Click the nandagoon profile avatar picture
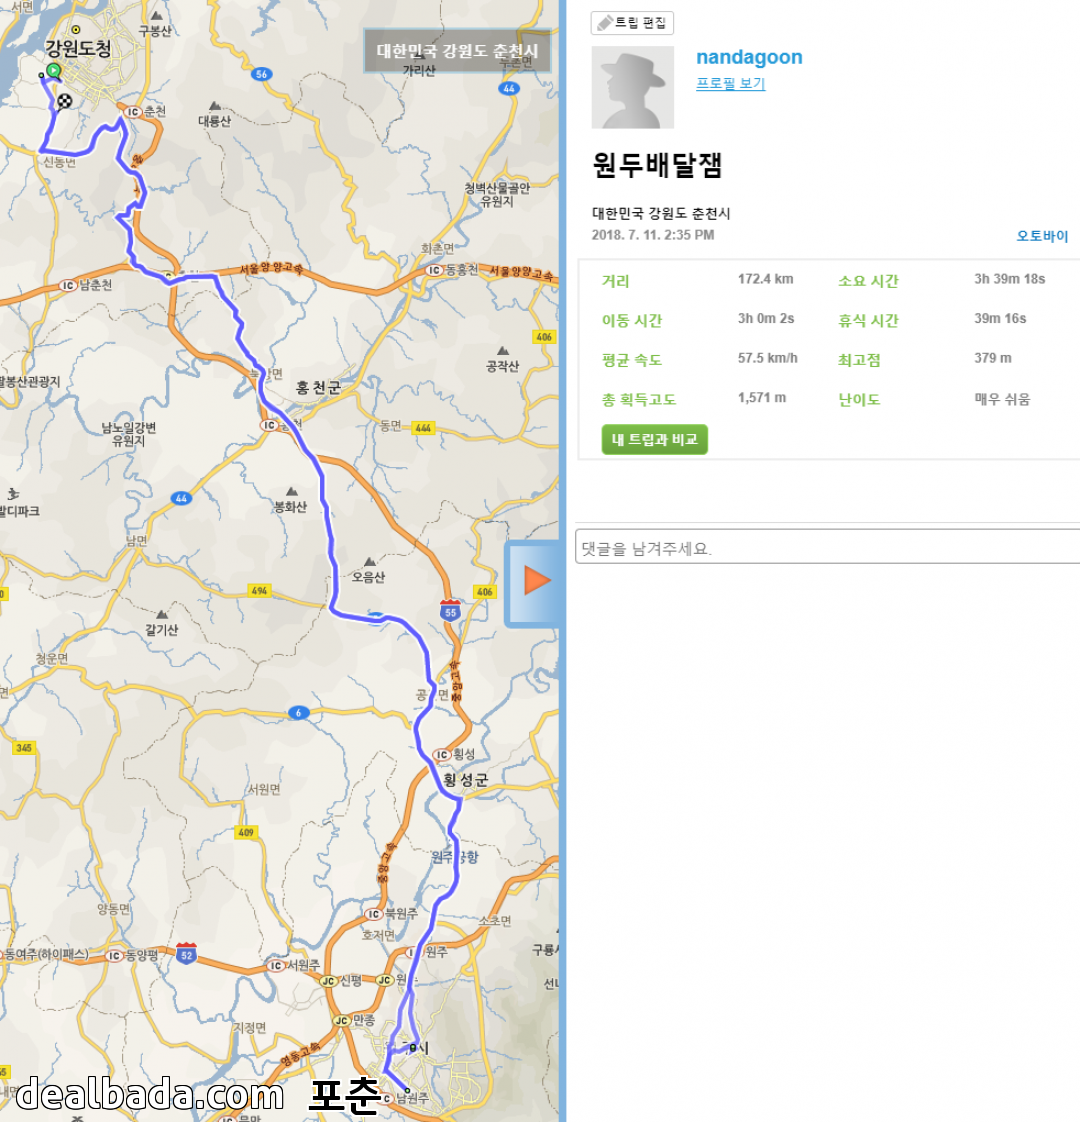 pos(633,87)
